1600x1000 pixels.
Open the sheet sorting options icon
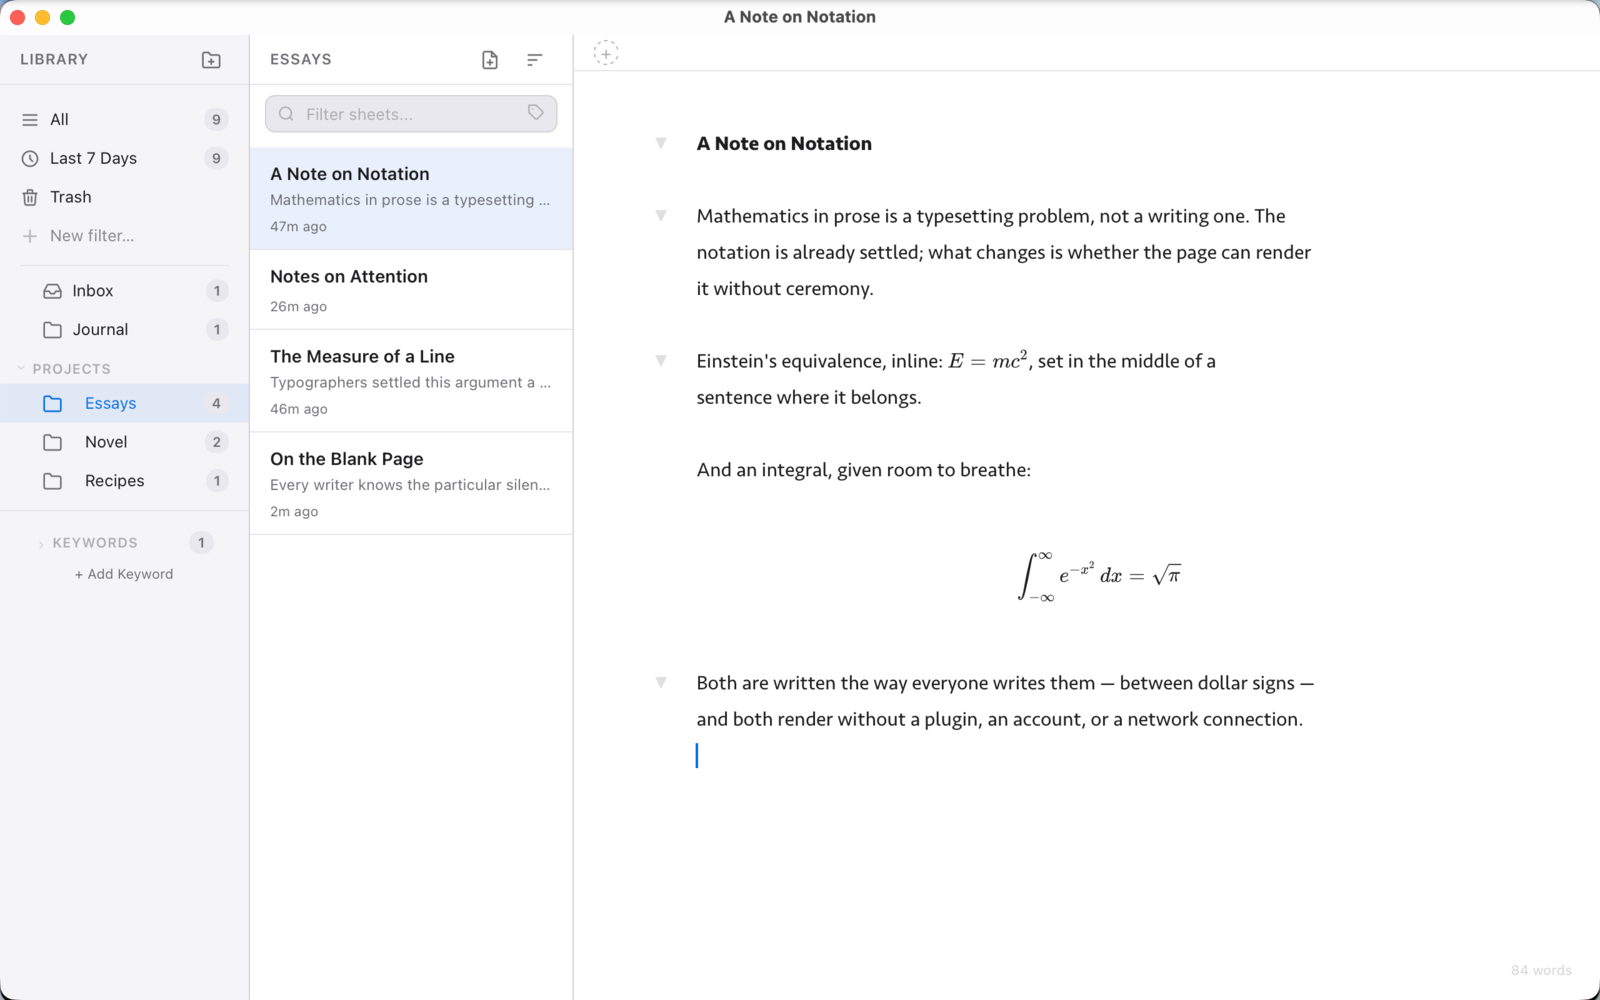pos(535,60)
